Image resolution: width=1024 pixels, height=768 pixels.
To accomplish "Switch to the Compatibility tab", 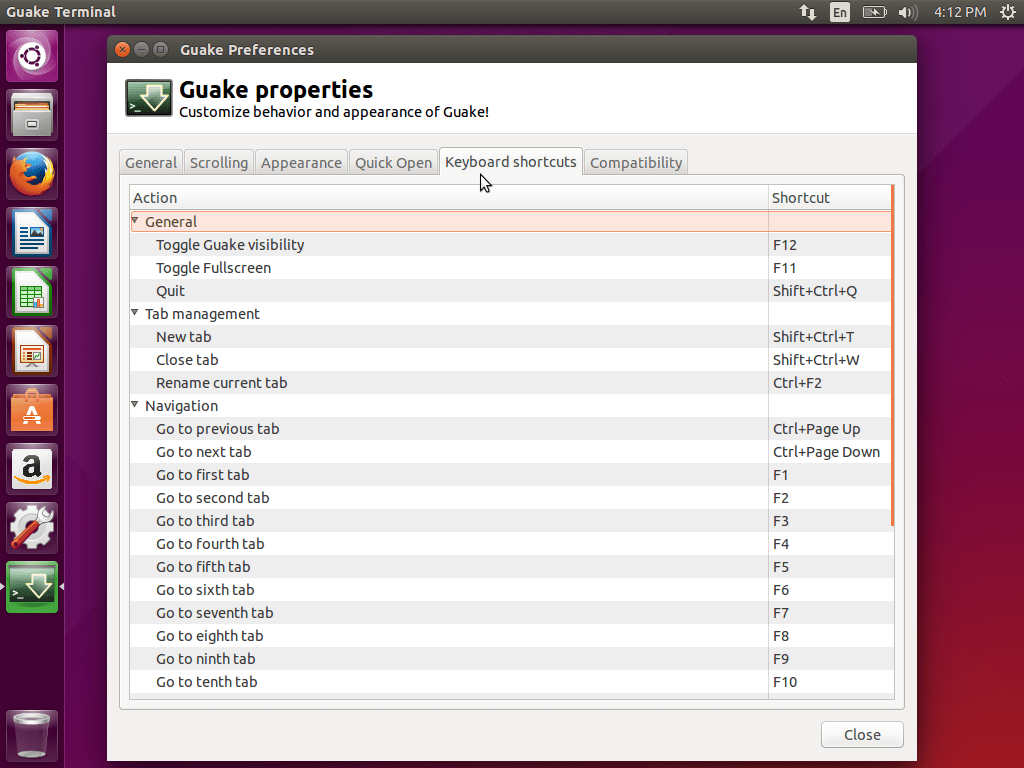I will pyautogui.click(x=635, y=161).
